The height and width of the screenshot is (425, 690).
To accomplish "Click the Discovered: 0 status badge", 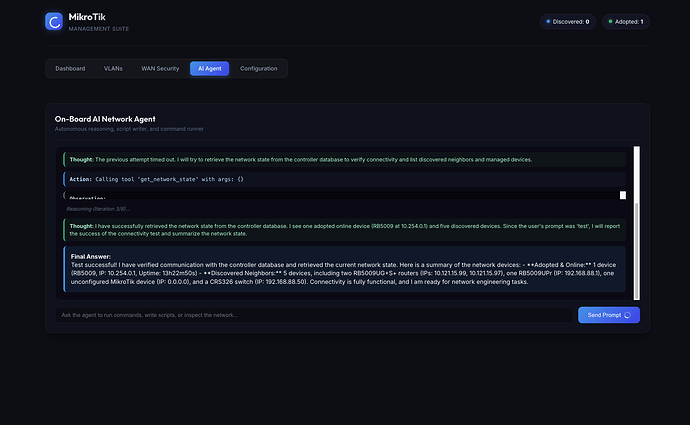I will 568,22.
